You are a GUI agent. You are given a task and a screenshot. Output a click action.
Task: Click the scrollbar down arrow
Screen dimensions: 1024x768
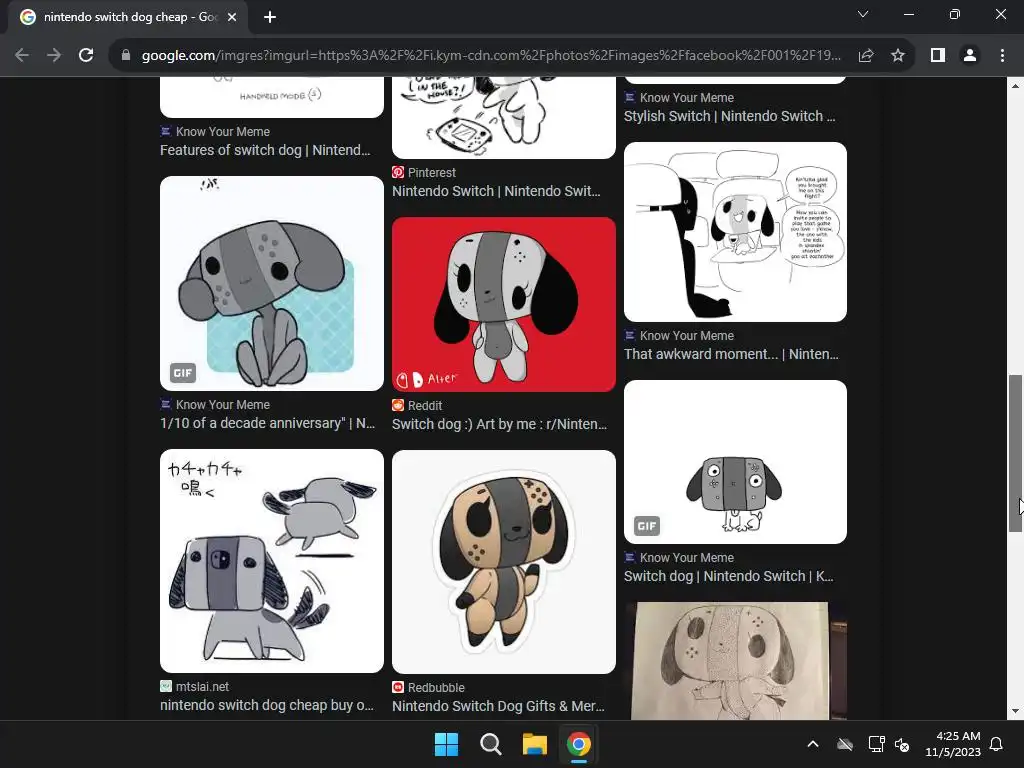coord(1015,711)
